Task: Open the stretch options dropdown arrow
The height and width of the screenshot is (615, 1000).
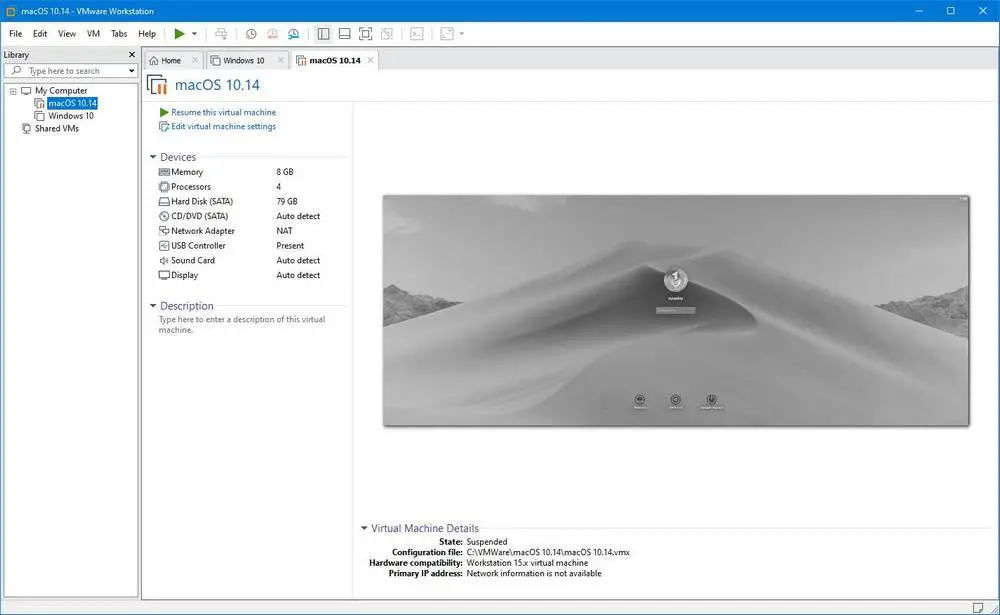Action: (x=462, y=34)
